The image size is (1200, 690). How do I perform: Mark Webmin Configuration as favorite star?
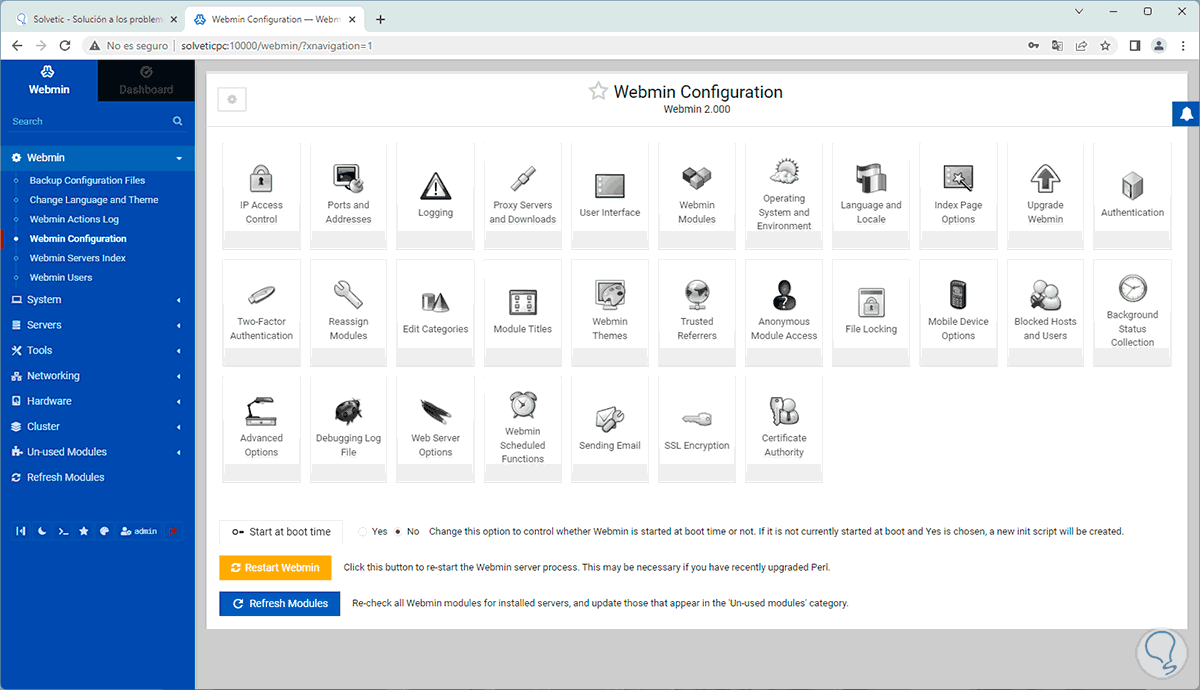pyautogui.click(x=598, y=91)
